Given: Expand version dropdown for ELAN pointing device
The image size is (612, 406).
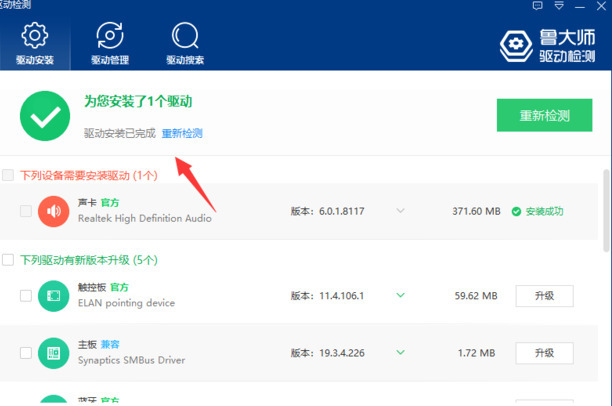Looking at the screenshot, I should click(x=400, y=295).
